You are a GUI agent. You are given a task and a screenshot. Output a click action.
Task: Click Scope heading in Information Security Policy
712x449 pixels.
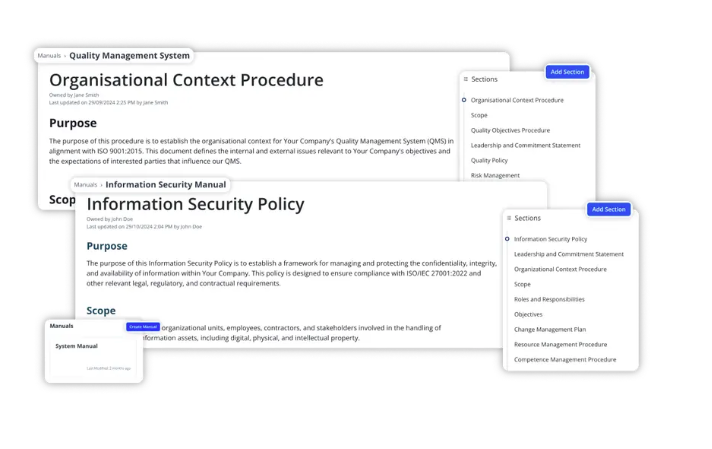coord(101,311)
